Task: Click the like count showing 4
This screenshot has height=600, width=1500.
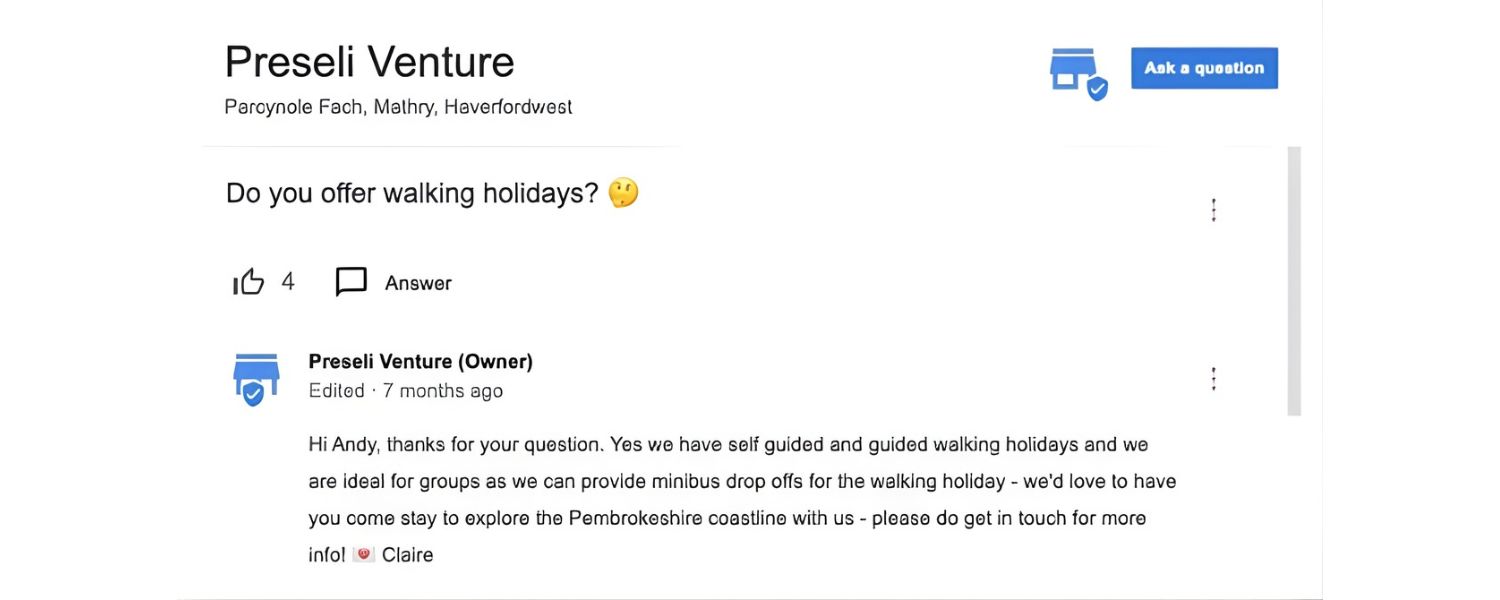Action: (289, 281)
